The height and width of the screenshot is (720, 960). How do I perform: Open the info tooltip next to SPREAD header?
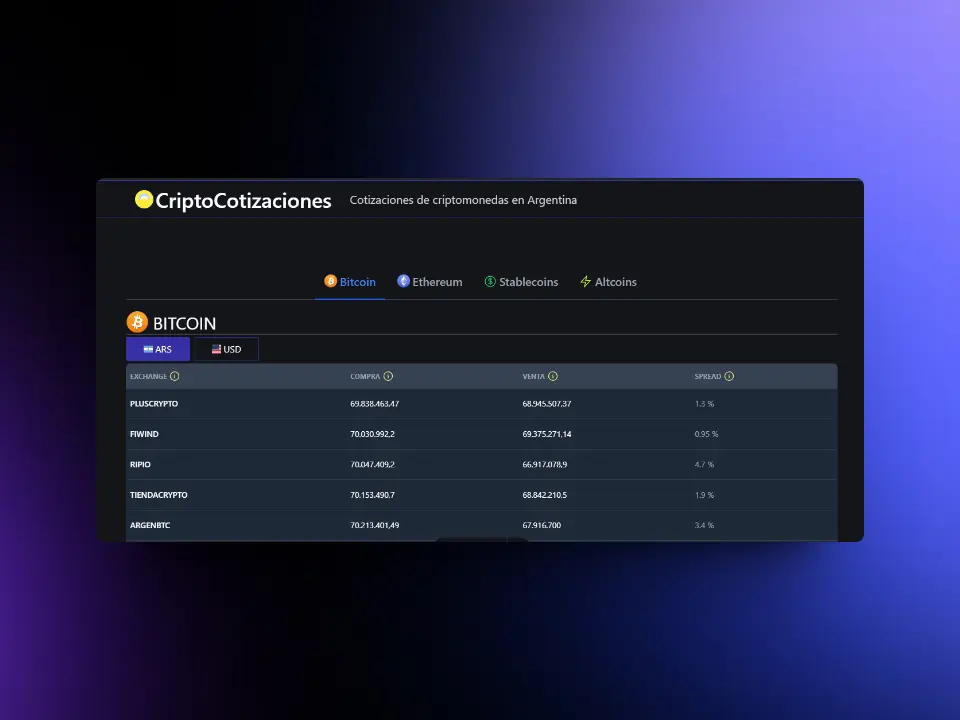click(729, 376)
